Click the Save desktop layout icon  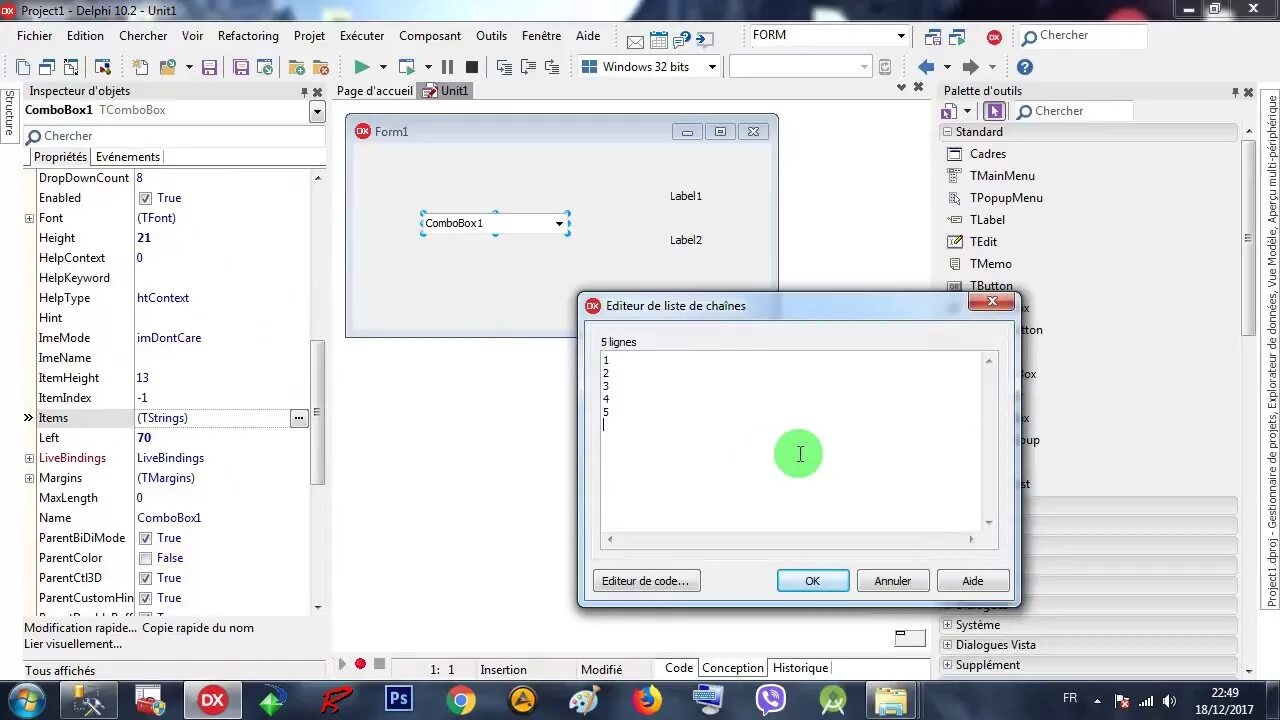pos(933,36)
